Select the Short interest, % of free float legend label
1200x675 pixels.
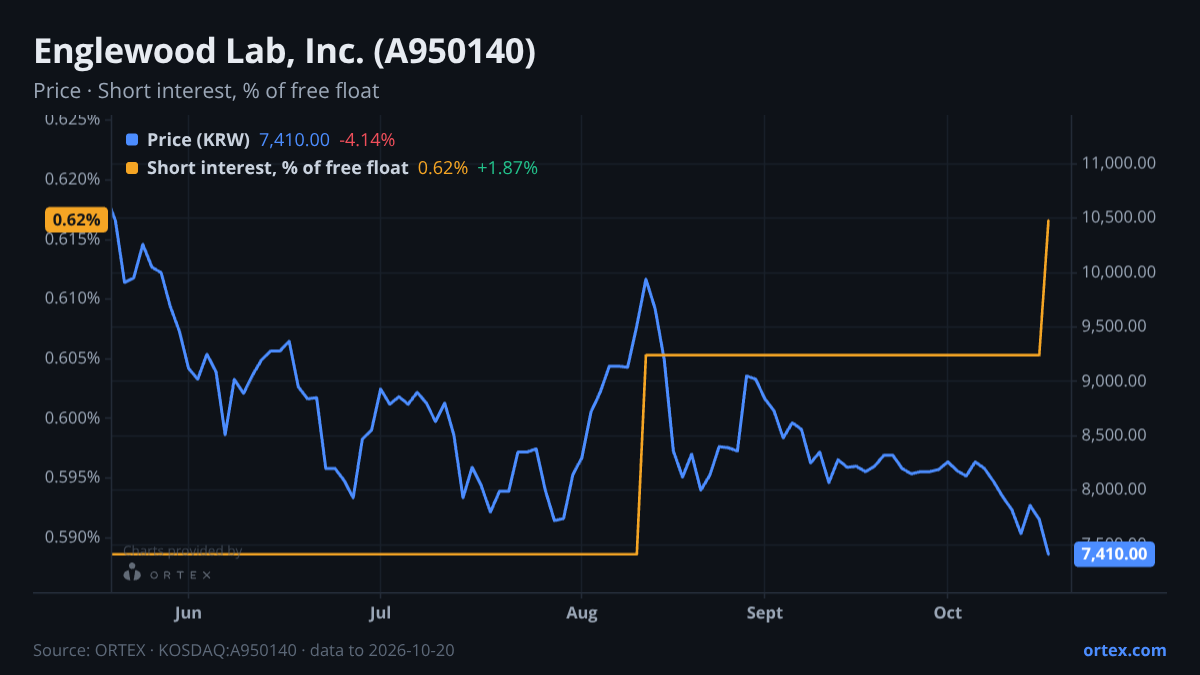tap(277, 168)
